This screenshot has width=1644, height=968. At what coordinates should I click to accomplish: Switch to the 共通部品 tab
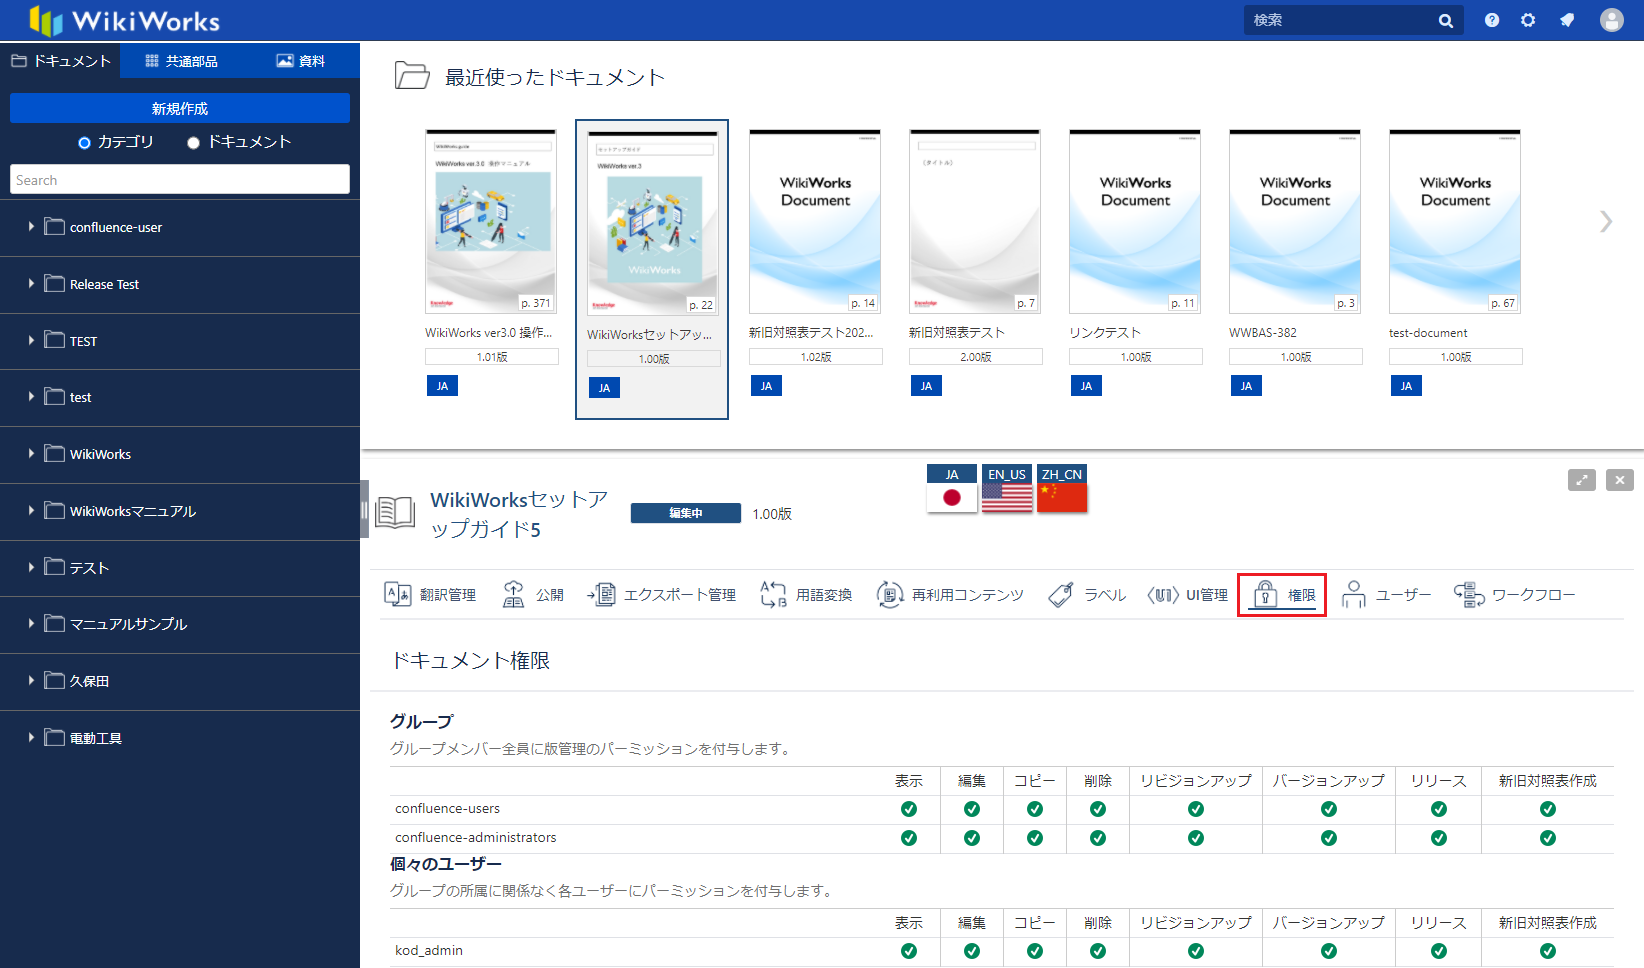[x=181, y=61]
